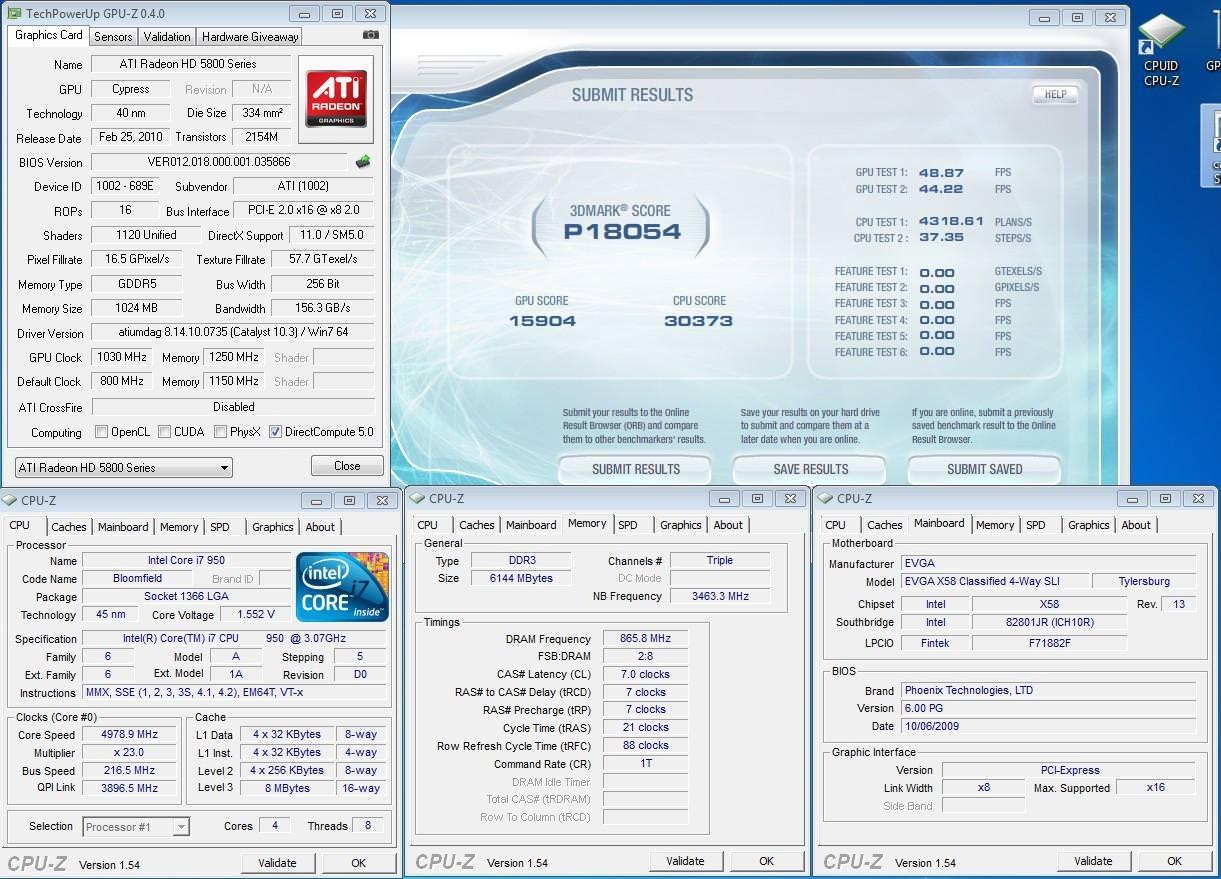
Task: Click the Multiplier x 23.0 value
Action: pyautogui.click(x=130, y=753)
